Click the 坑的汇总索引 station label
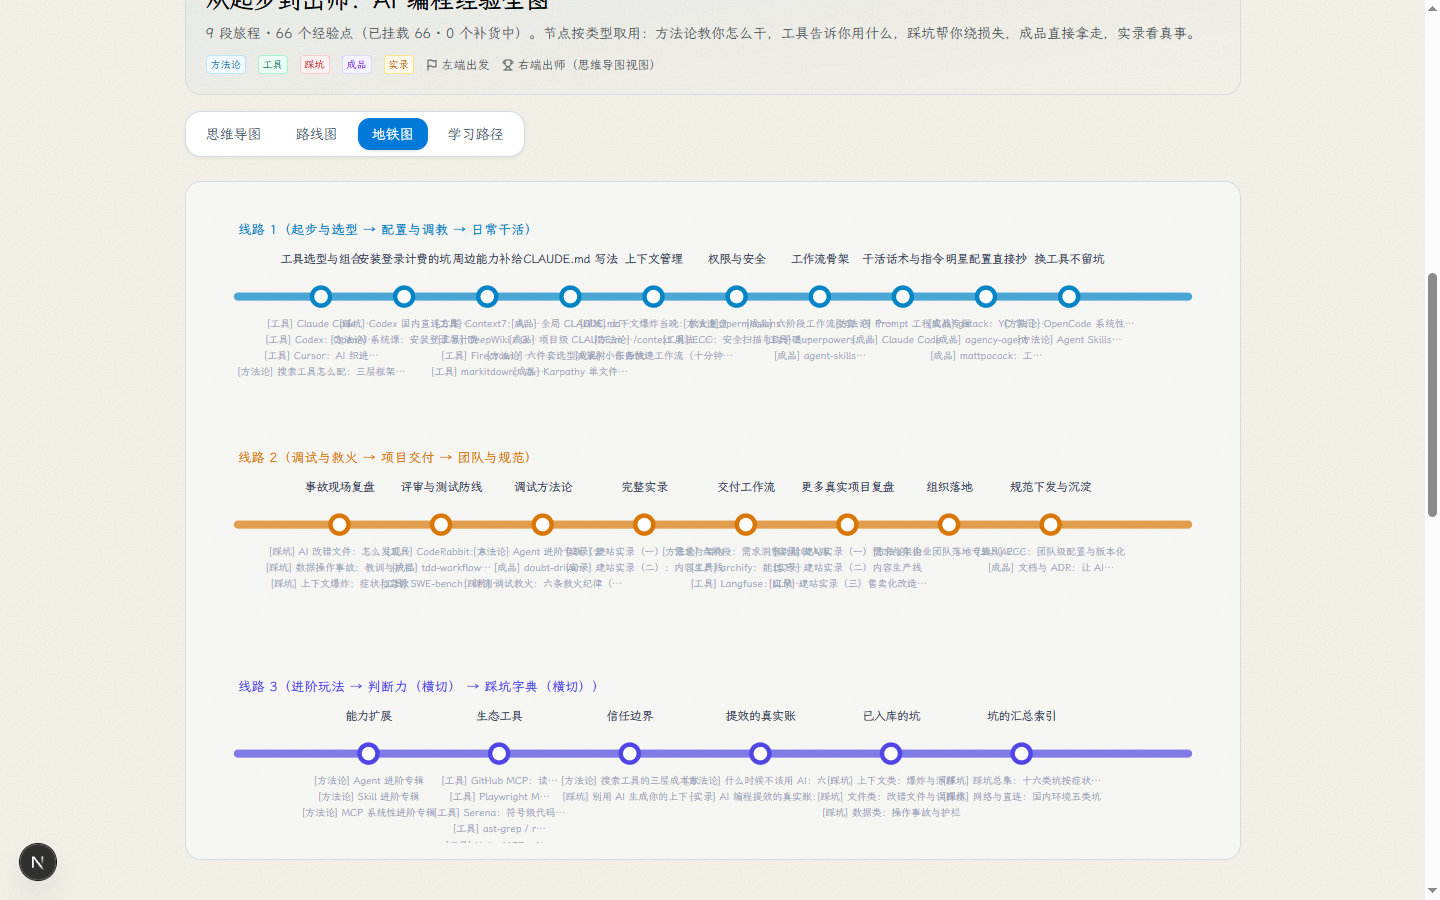The width and height of the screenshot is (1440, 900). [x=1021, y=716]
